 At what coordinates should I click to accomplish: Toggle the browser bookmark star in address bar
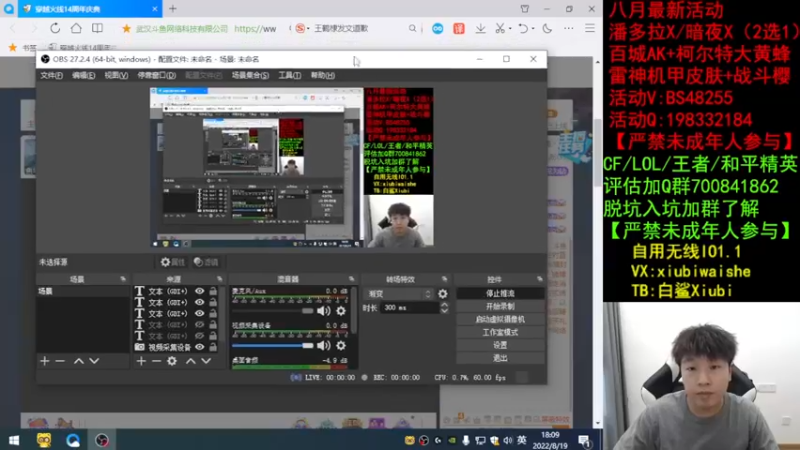tap(127, 29)
